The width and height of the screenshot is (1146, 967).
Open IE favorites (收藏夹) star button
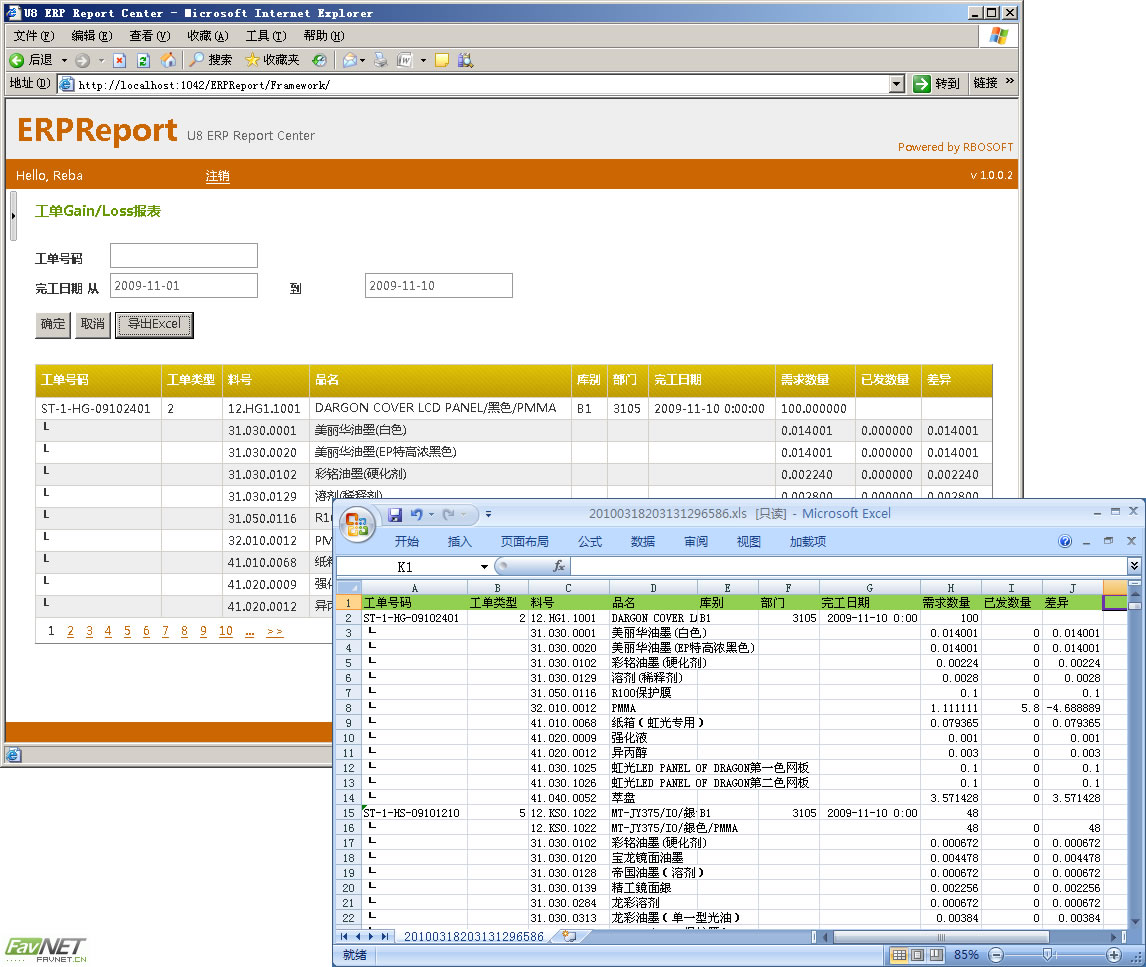(272, 60)
